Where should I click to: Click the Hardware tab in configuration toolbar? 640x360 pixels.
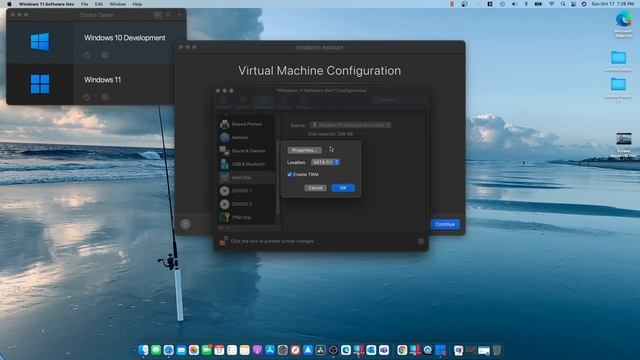pyautogui.click(x=263, y=102)
